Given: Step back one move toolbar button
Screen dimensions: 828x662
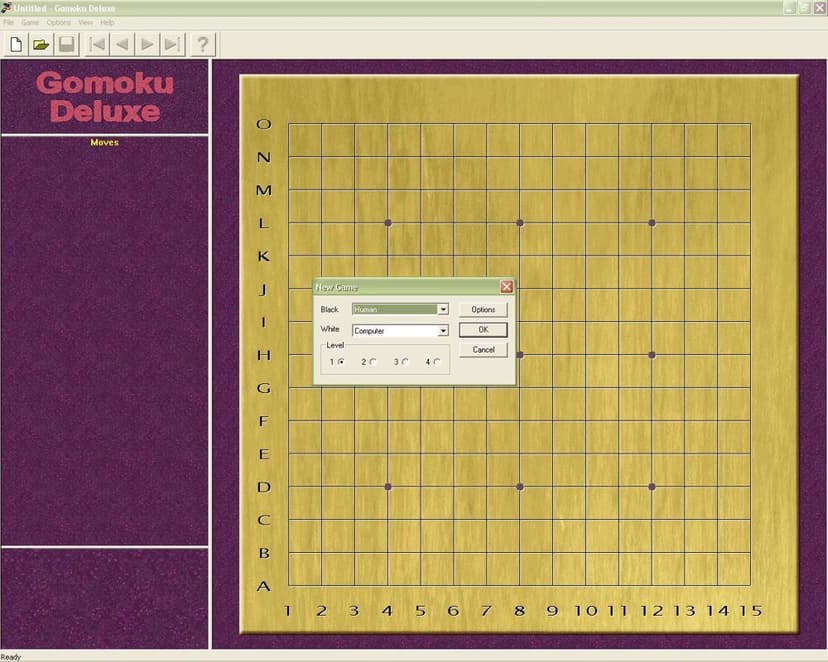Looking at the screenshot, I should [123, 44].
